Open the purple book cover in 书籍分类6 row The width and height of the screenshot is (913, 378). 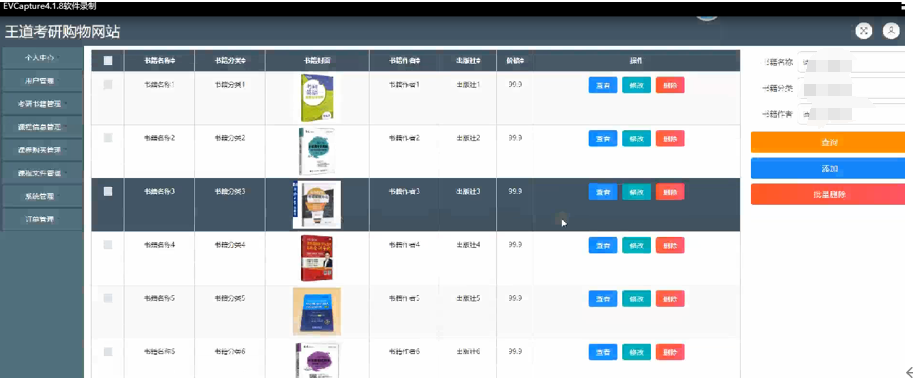[317, 360]
